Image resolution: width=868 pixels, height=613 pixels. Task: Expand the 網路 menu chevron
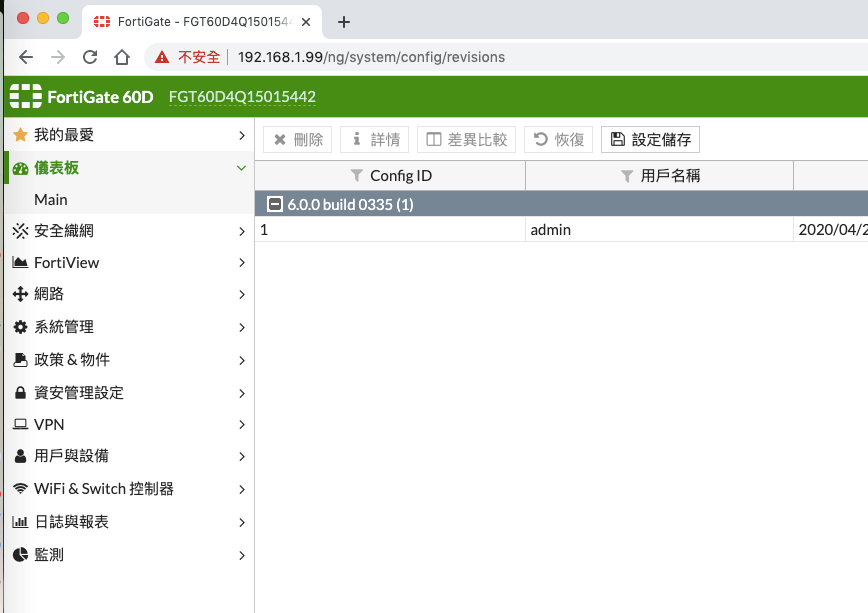point(241,295)
